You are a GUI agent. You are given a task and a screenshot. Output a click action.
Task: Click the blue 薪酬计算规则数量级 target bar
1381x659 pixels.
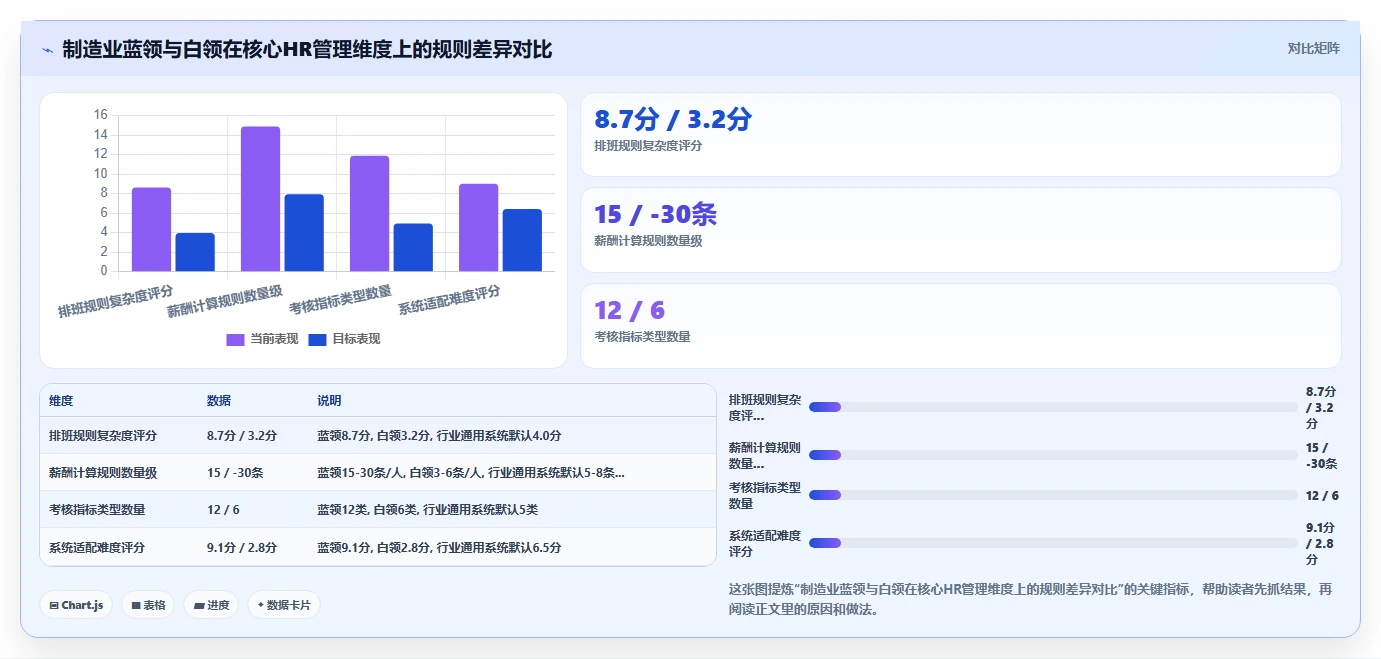(x=304, y=233)
